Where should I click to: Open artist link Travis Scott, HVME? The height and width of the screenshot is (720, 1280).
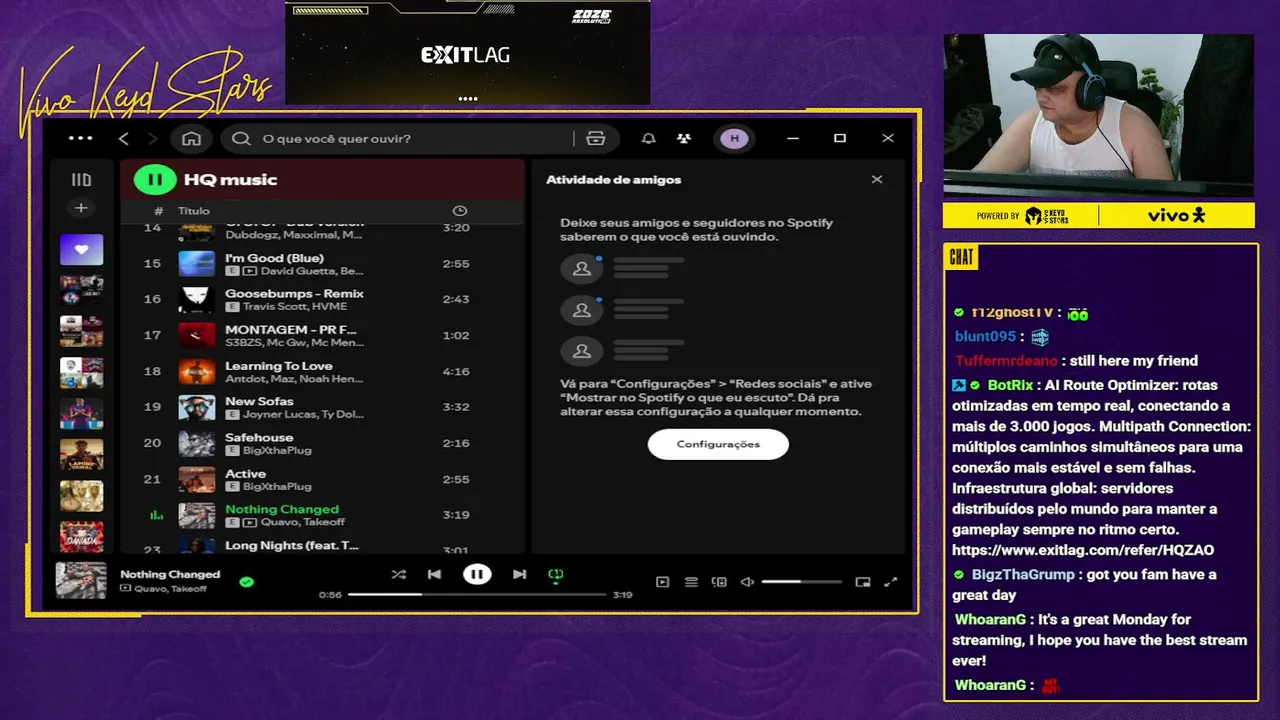294,307
